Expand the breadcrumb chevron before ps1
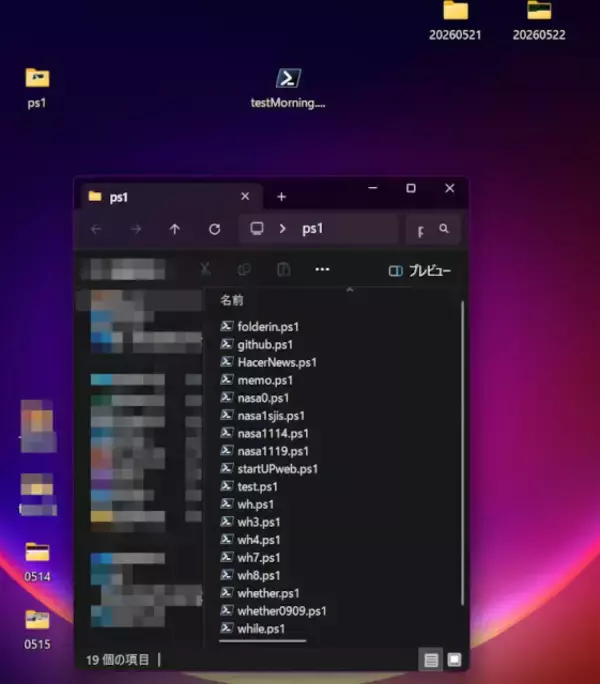Viewport: 600px width, 684px height. coord(282,229)
